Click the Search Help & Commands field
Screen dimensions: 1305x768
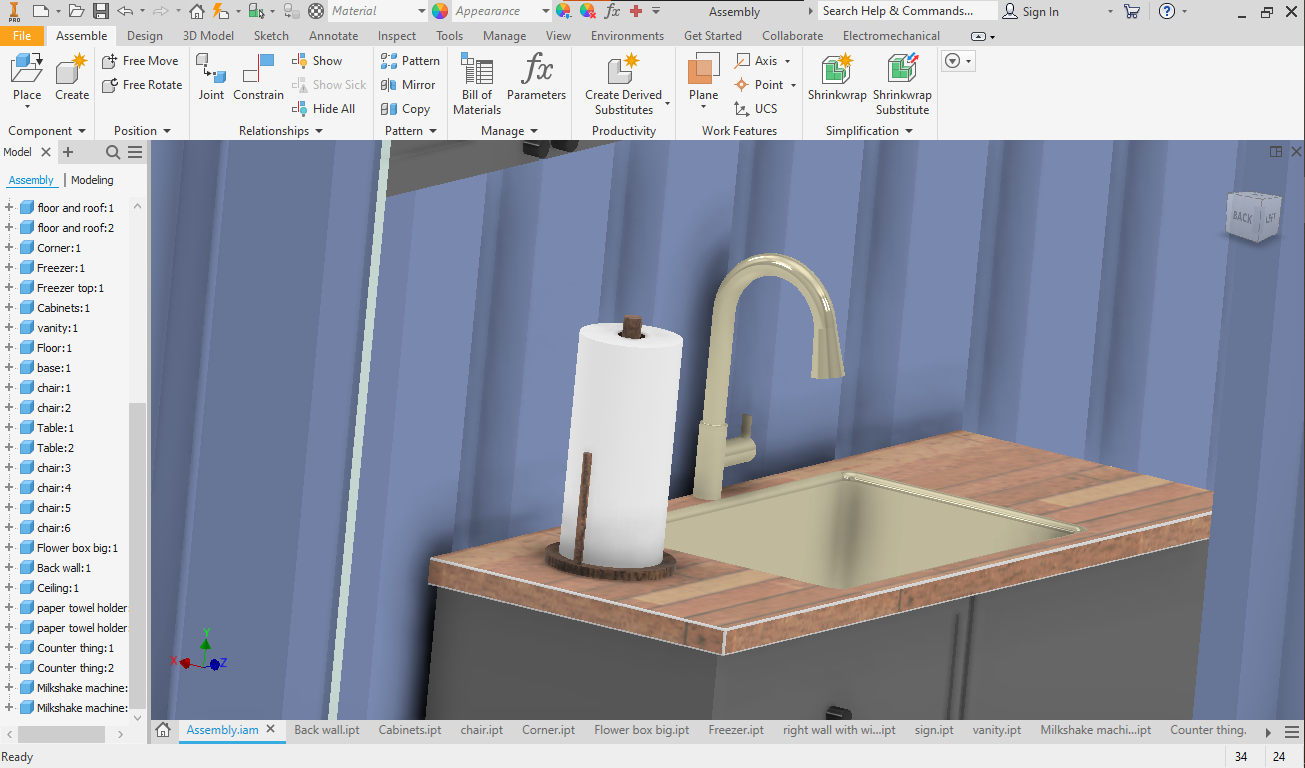tap(907, 11)
